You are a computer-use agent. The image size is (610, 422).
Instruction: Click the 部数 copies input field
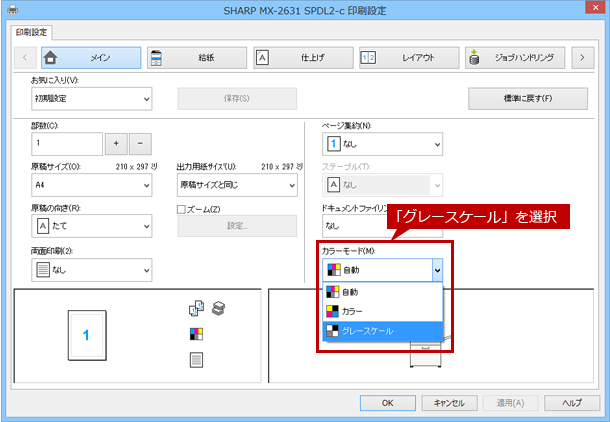click(x=67, y=144)
